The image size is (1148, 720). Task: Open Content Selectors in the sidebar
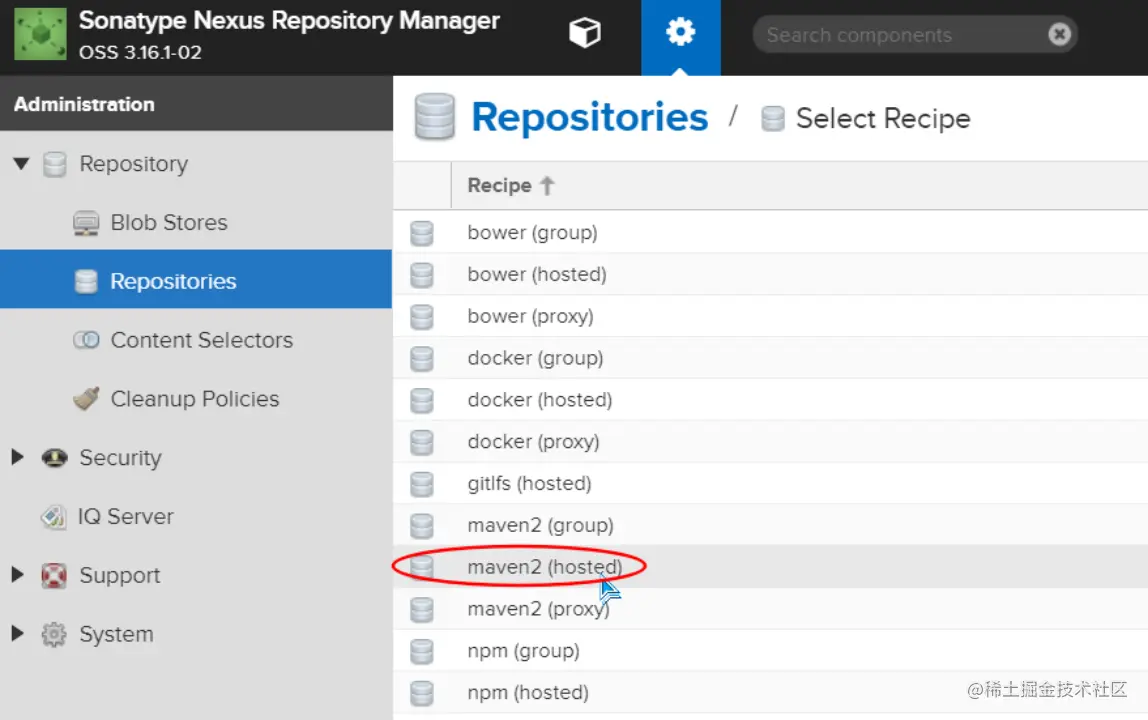(x=201, y=340)
